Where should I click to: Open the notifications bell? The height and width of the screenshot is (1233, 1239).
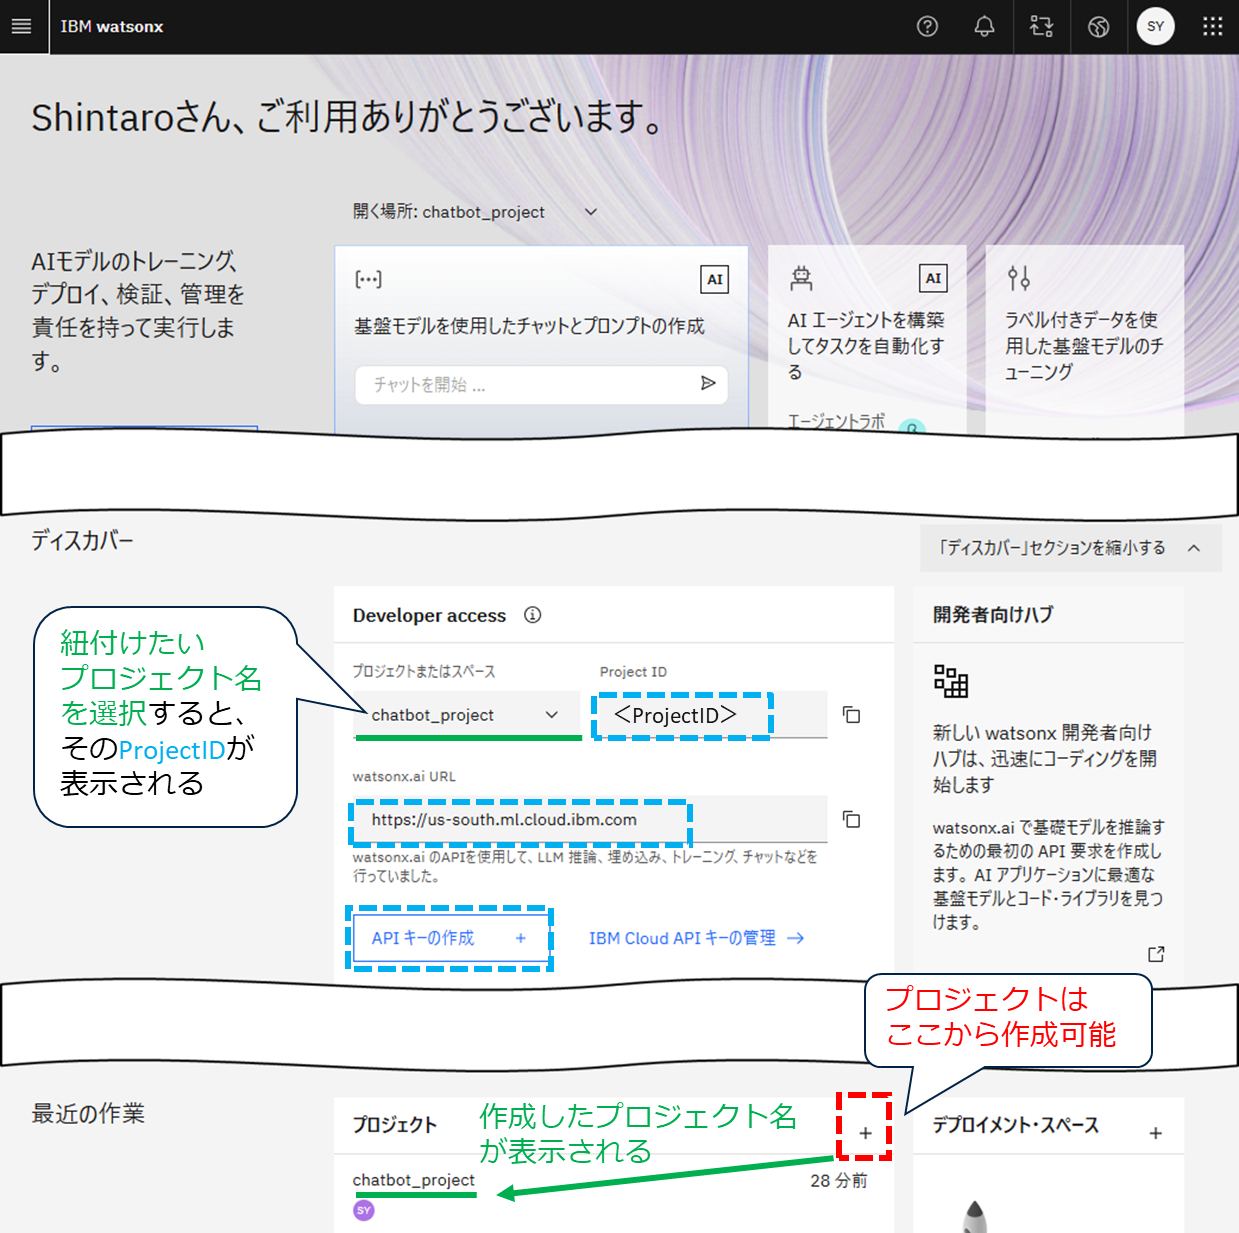[985, 27]
